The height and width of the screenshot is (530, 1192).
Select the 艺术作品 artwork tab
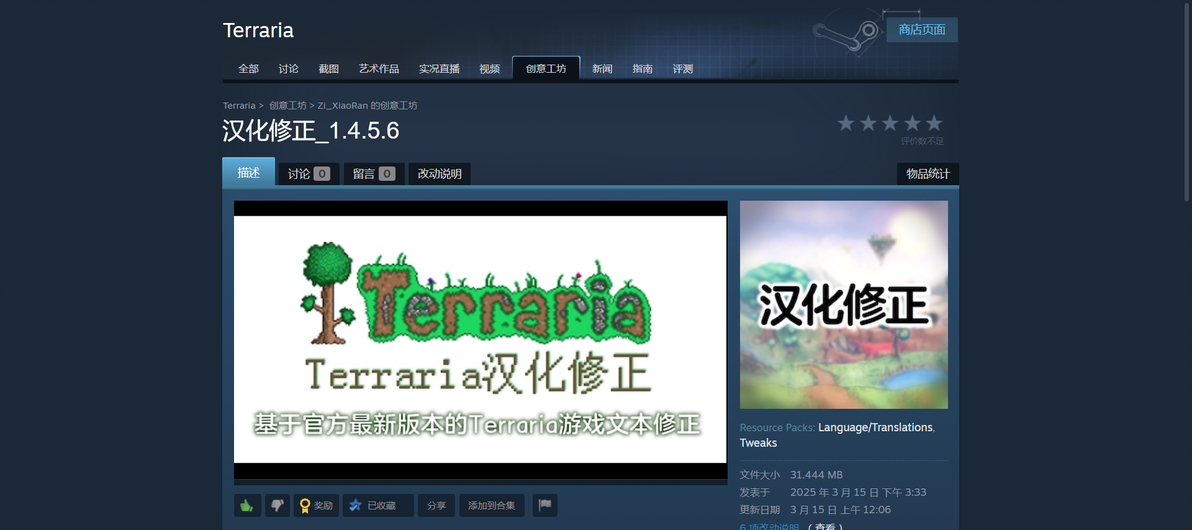click(379, 68)
